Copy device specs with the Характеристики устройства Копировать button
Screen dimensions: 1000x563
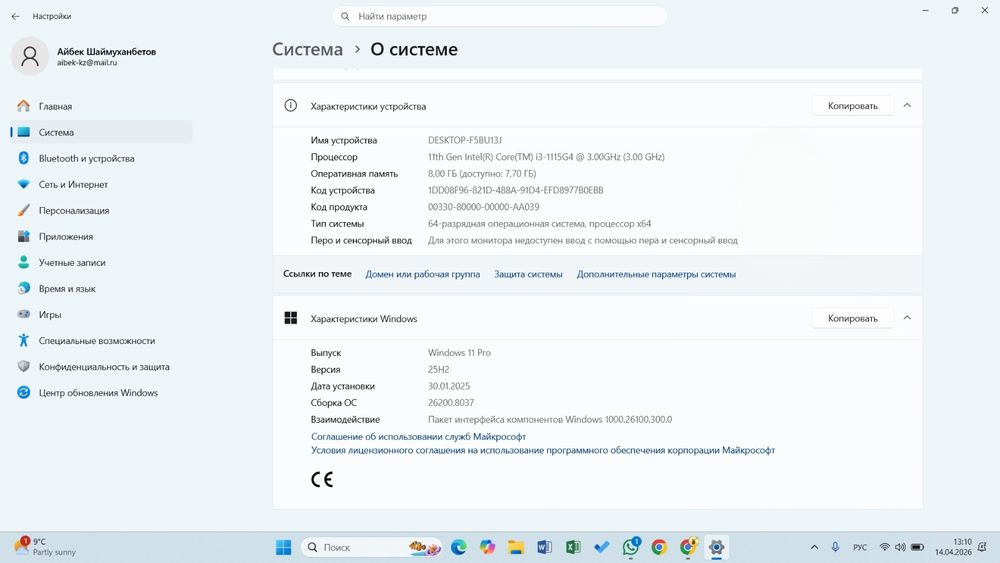point(853,106)
